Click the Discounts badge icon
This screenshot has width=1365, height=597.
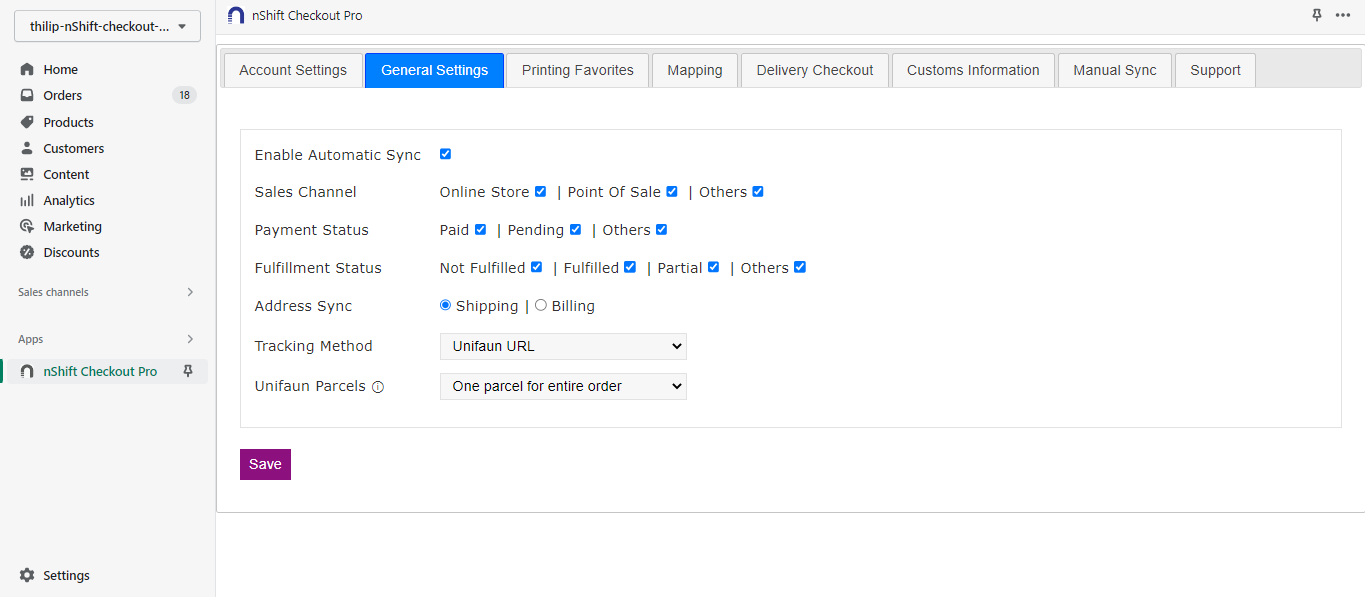coord(27,252)
